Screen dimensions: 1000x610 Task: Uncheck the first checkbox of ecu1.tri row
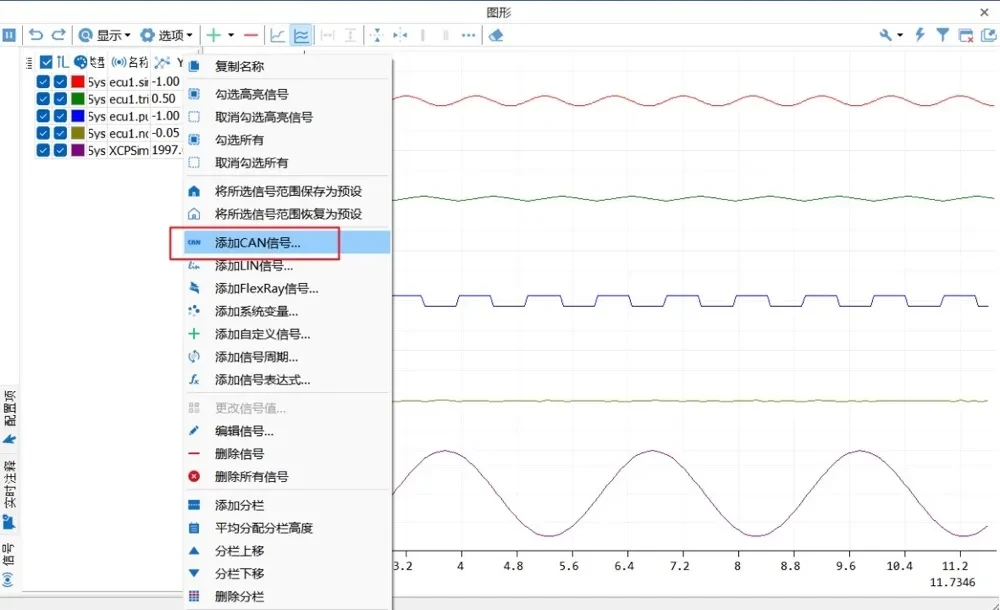tap(43, 98)
